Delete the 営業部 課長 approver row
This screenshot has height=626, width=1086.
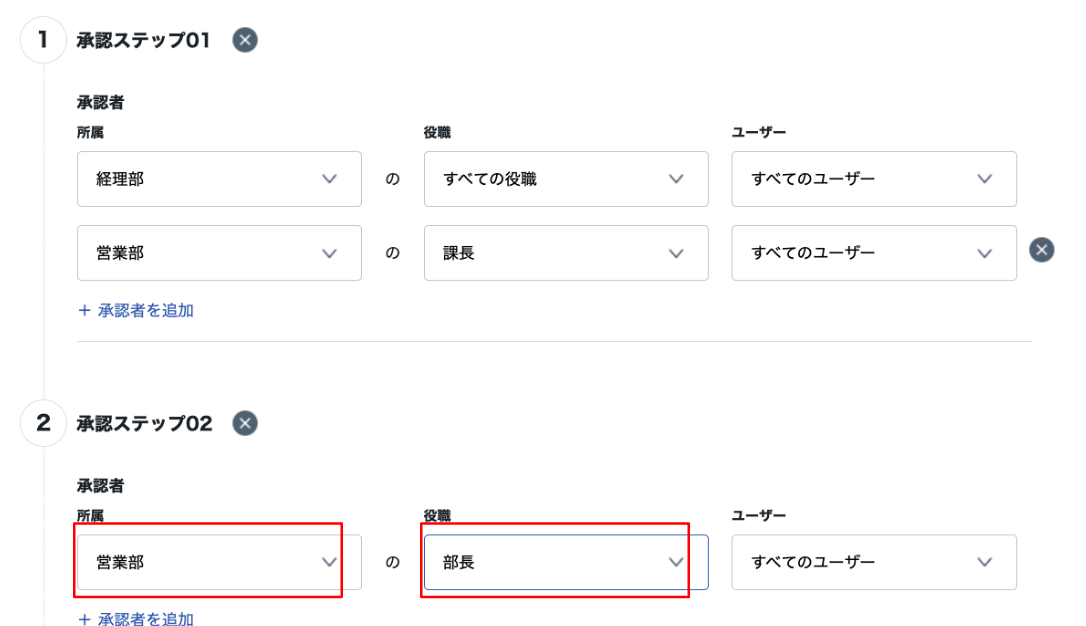tap(1042, 250)
